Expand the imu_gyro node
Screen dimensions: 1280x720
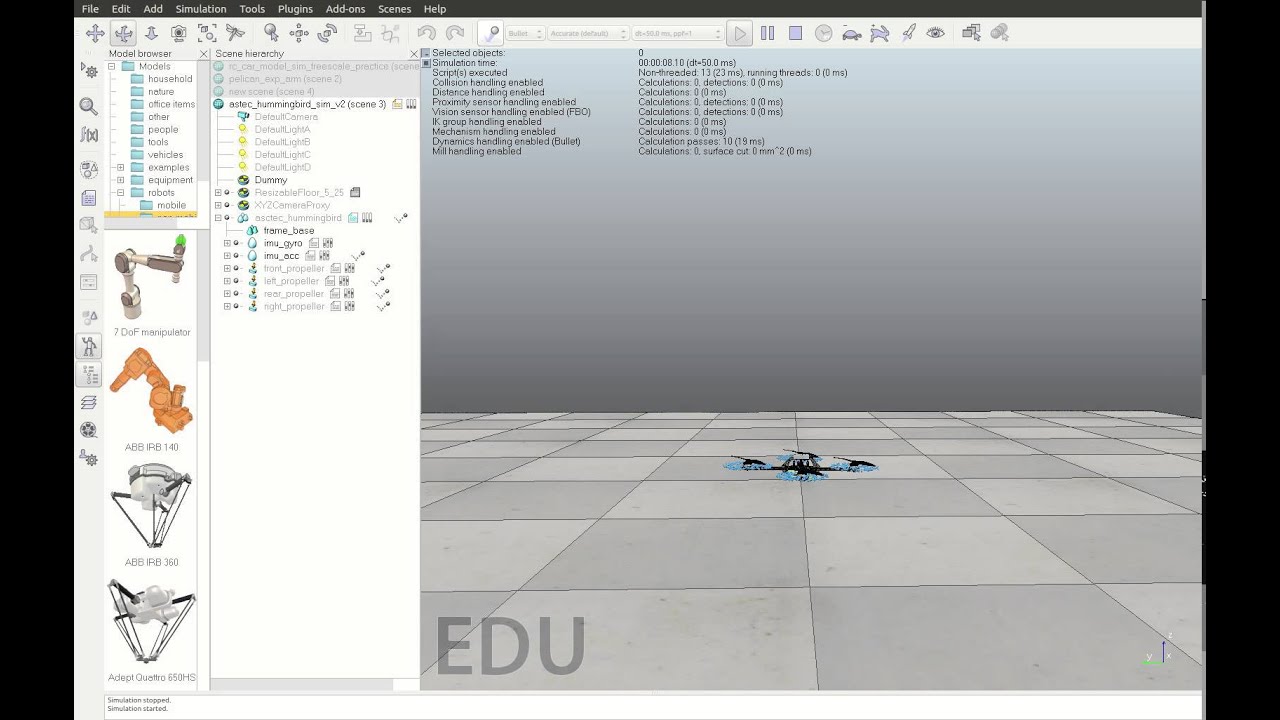tap(227, 243)
